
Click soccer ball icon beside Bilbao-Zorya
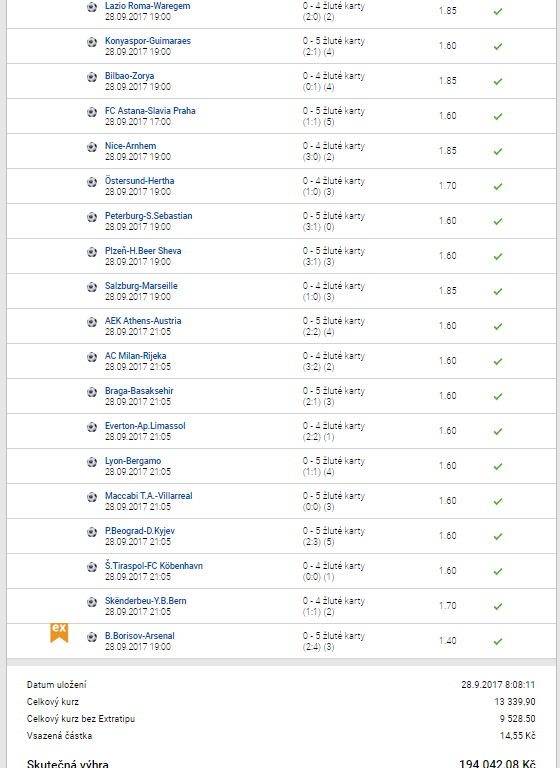point(92,77)
